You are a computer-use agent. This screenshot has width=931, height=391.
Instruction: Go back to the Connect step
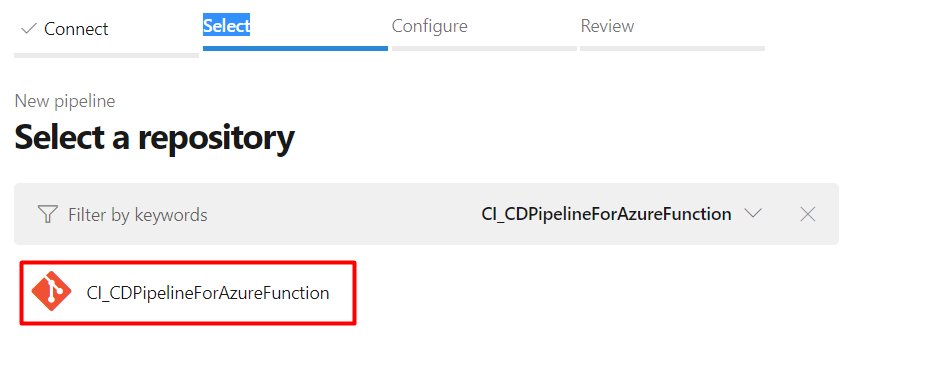point(76,28)
